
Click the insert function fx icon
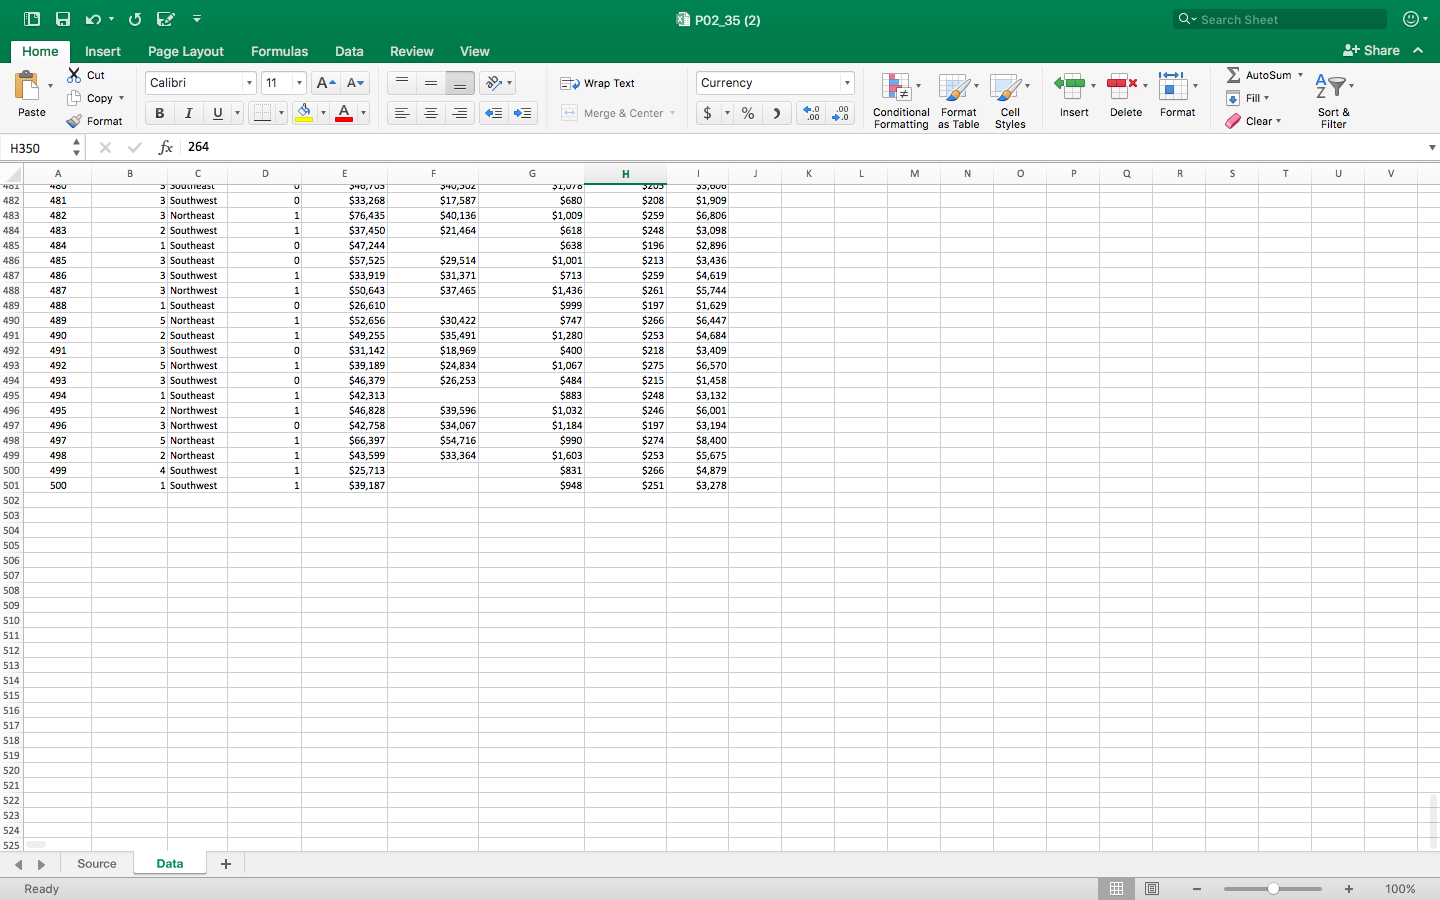click(166, 147)
